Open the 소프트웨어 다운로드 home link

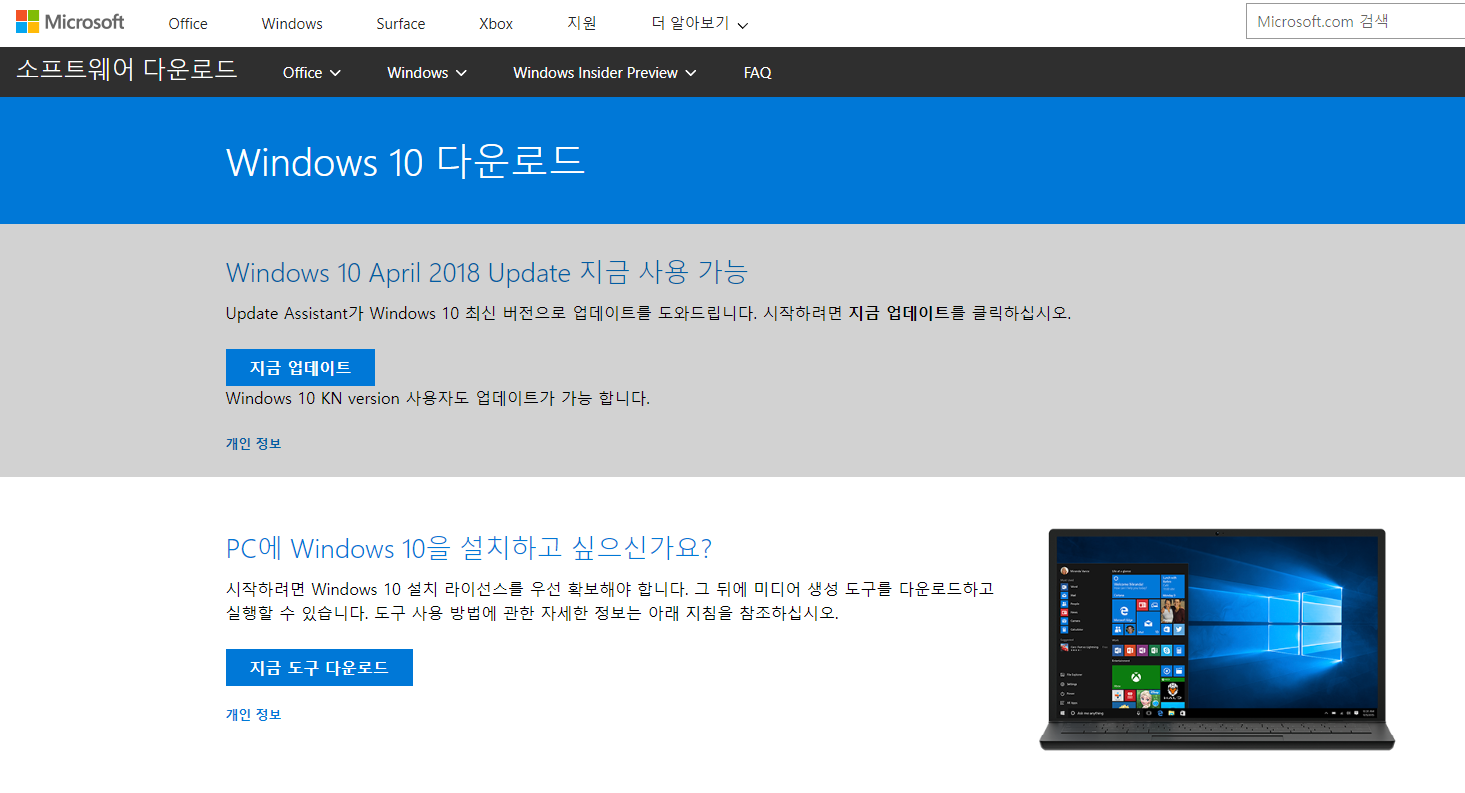[x=127, y=70]
